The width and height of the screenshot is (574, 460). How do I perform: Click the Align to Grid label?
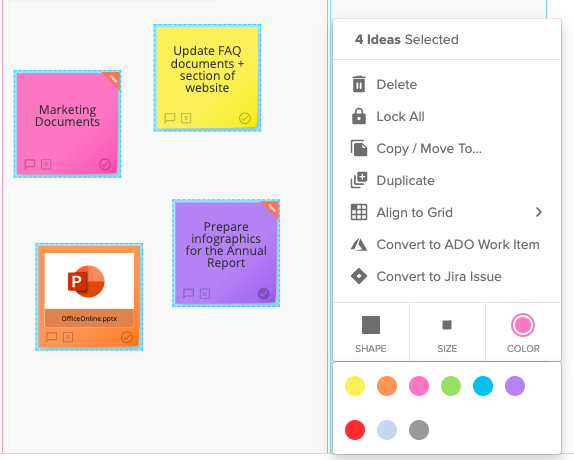tap(414, 212)
